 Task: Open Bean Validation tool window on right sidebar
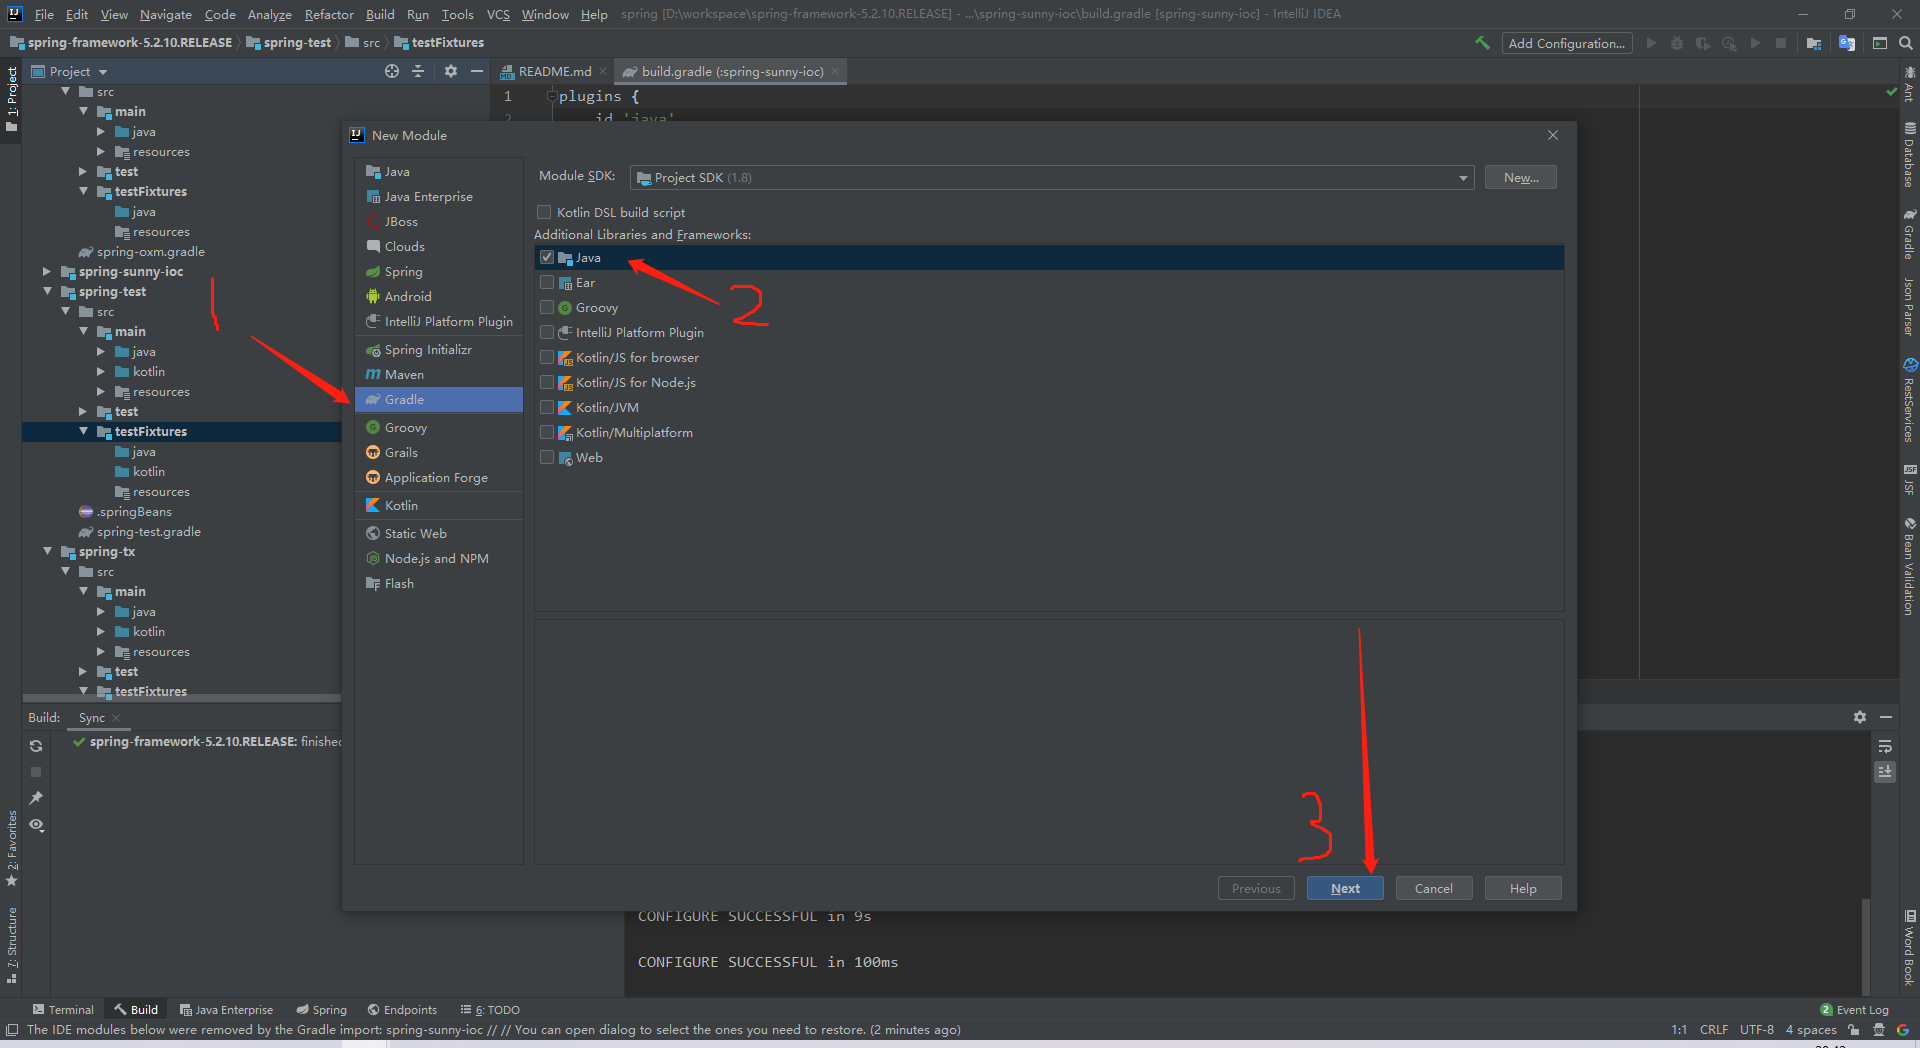click(x=1909, y=566)
